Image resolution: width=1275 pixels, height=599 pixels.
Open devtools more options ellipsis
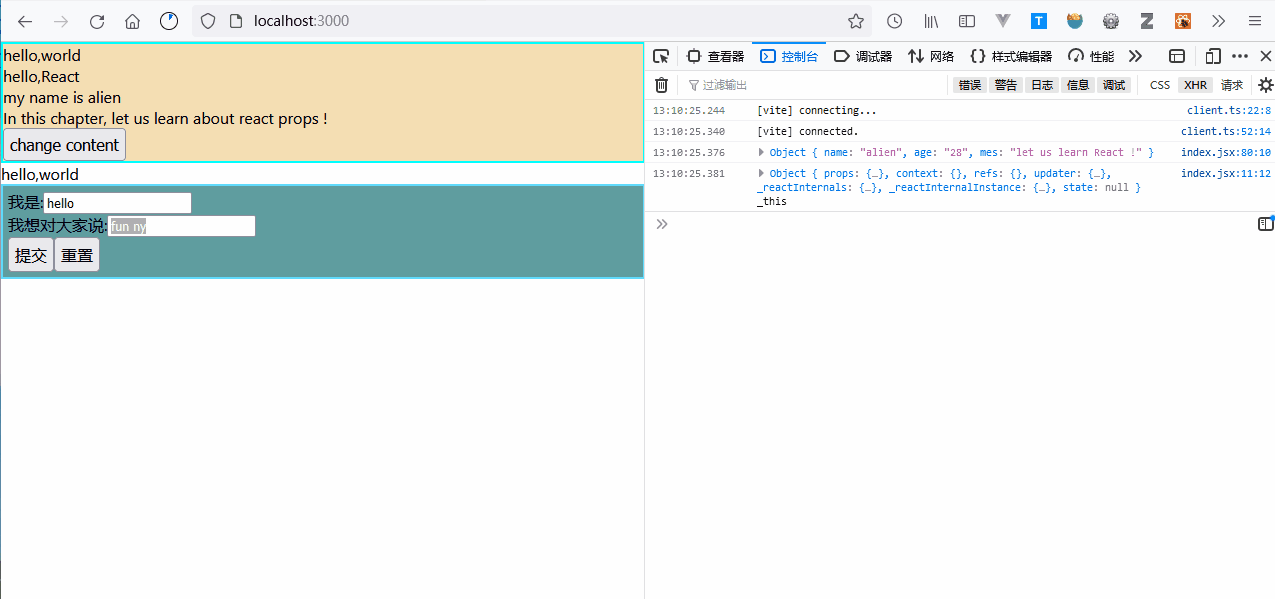[x=1240, y=56]
